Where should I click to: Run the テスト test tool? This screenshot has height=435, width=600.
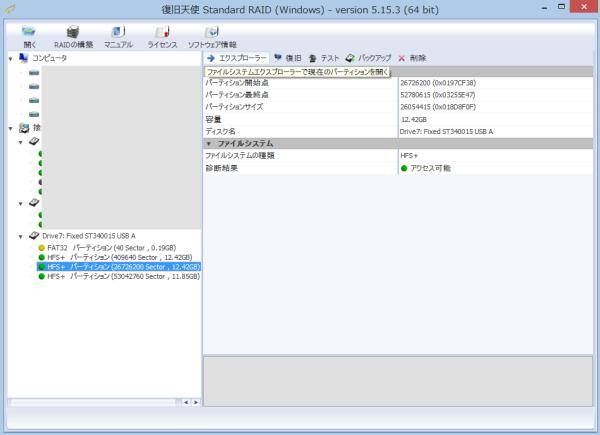point(324,59)
